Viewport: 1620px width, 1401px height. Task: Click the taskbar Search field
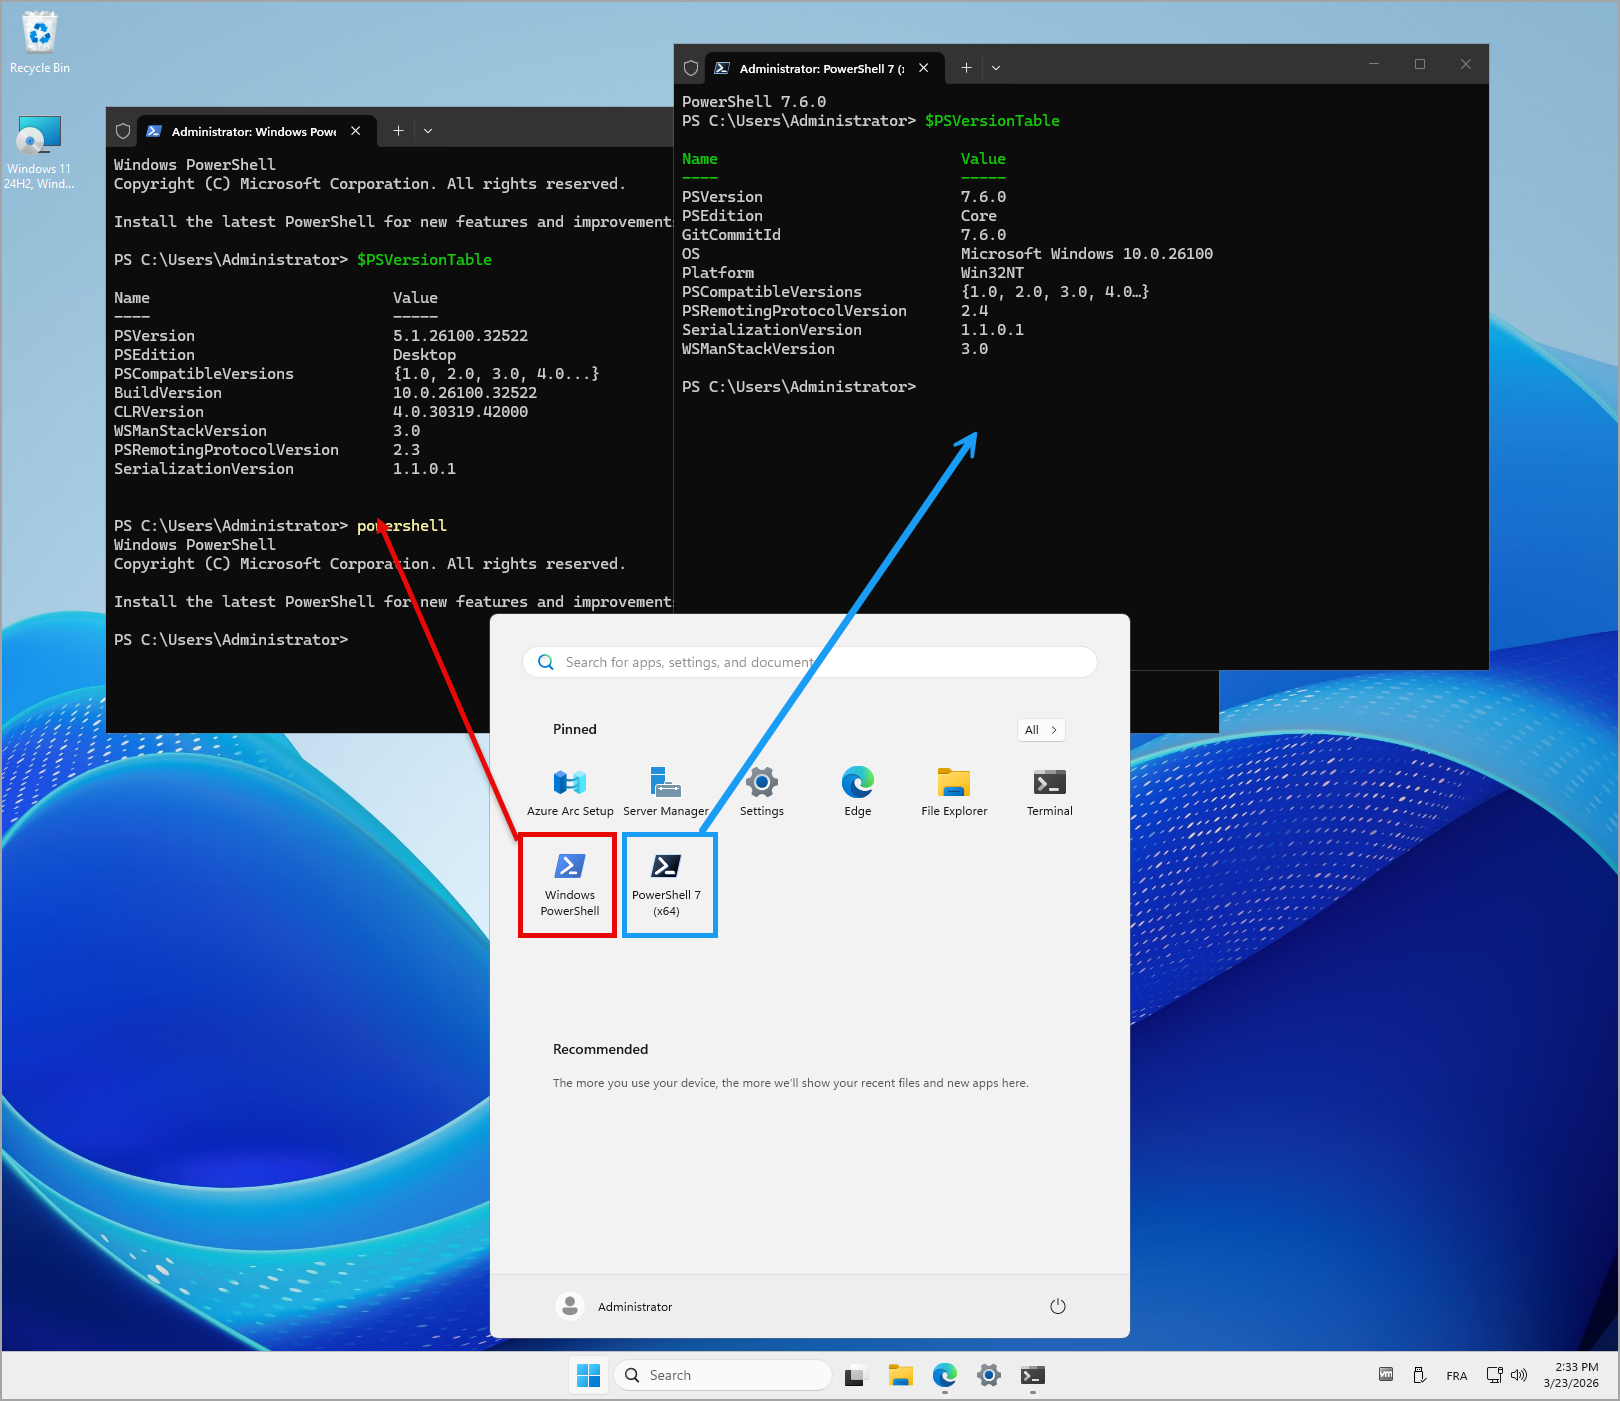pos(723,1375)
